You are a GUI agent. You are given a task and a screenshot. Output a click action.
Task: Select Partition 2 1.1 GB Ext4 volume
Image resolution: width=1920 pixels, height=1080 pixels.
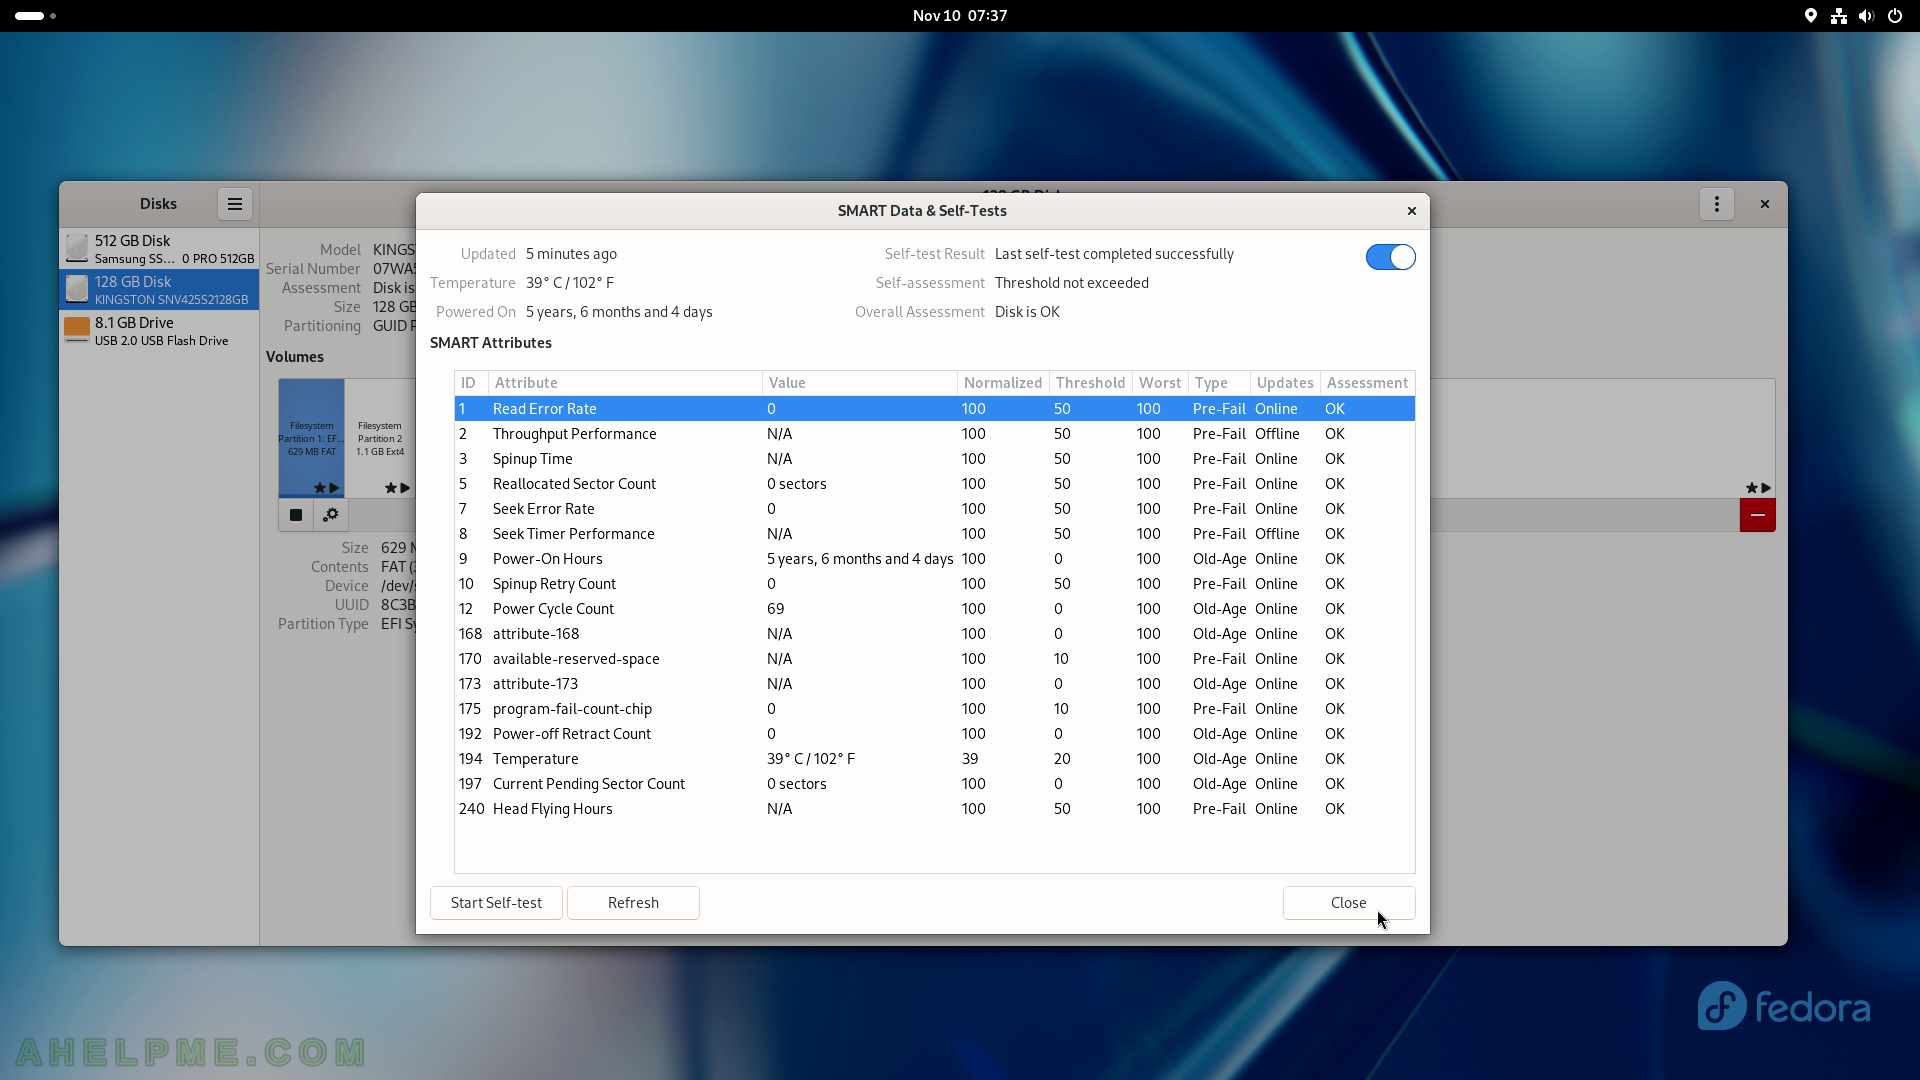tap(380, 438)
